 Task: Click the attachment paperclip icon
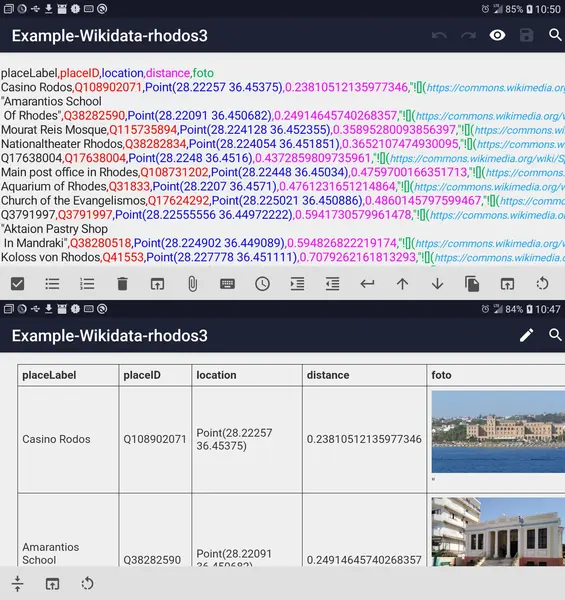click(192, 284)
